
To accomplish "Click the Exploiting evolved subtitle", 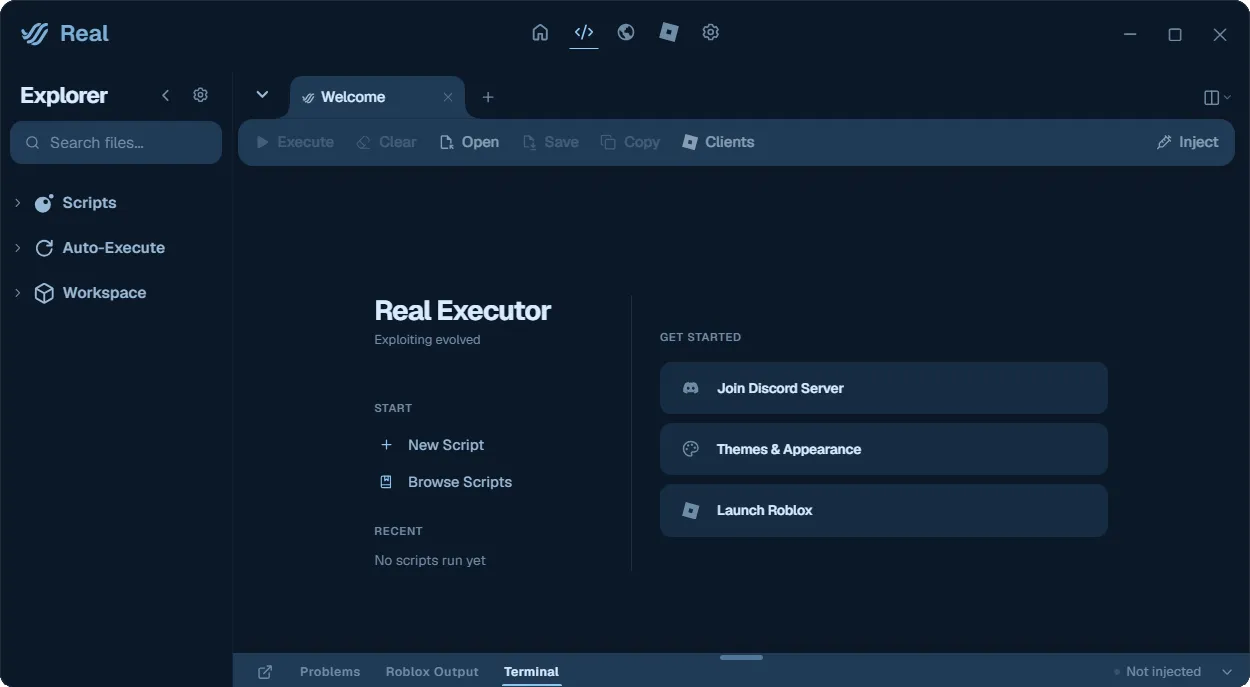I will [x=427, y=340].
